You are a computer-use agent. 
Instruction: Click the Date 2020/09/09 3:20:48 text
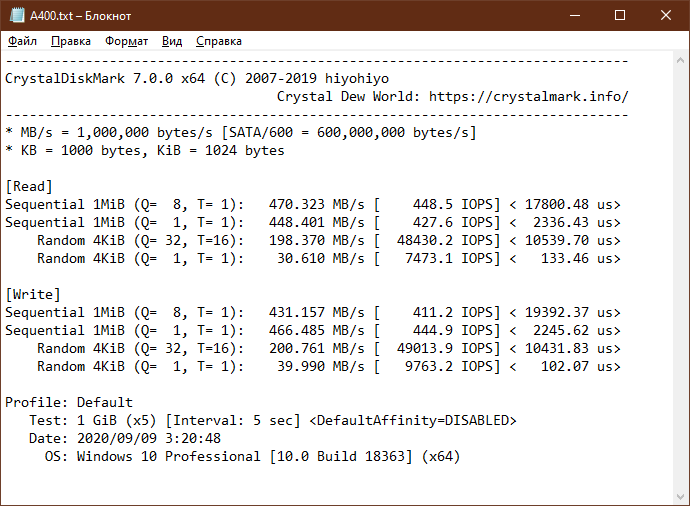(125, 439)
